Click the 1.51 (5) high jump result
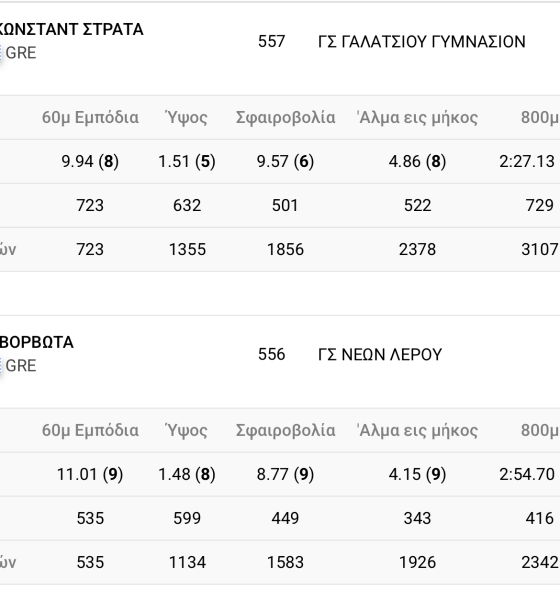Viewport: 560px width, 600px height. click(x=187, y=161)
